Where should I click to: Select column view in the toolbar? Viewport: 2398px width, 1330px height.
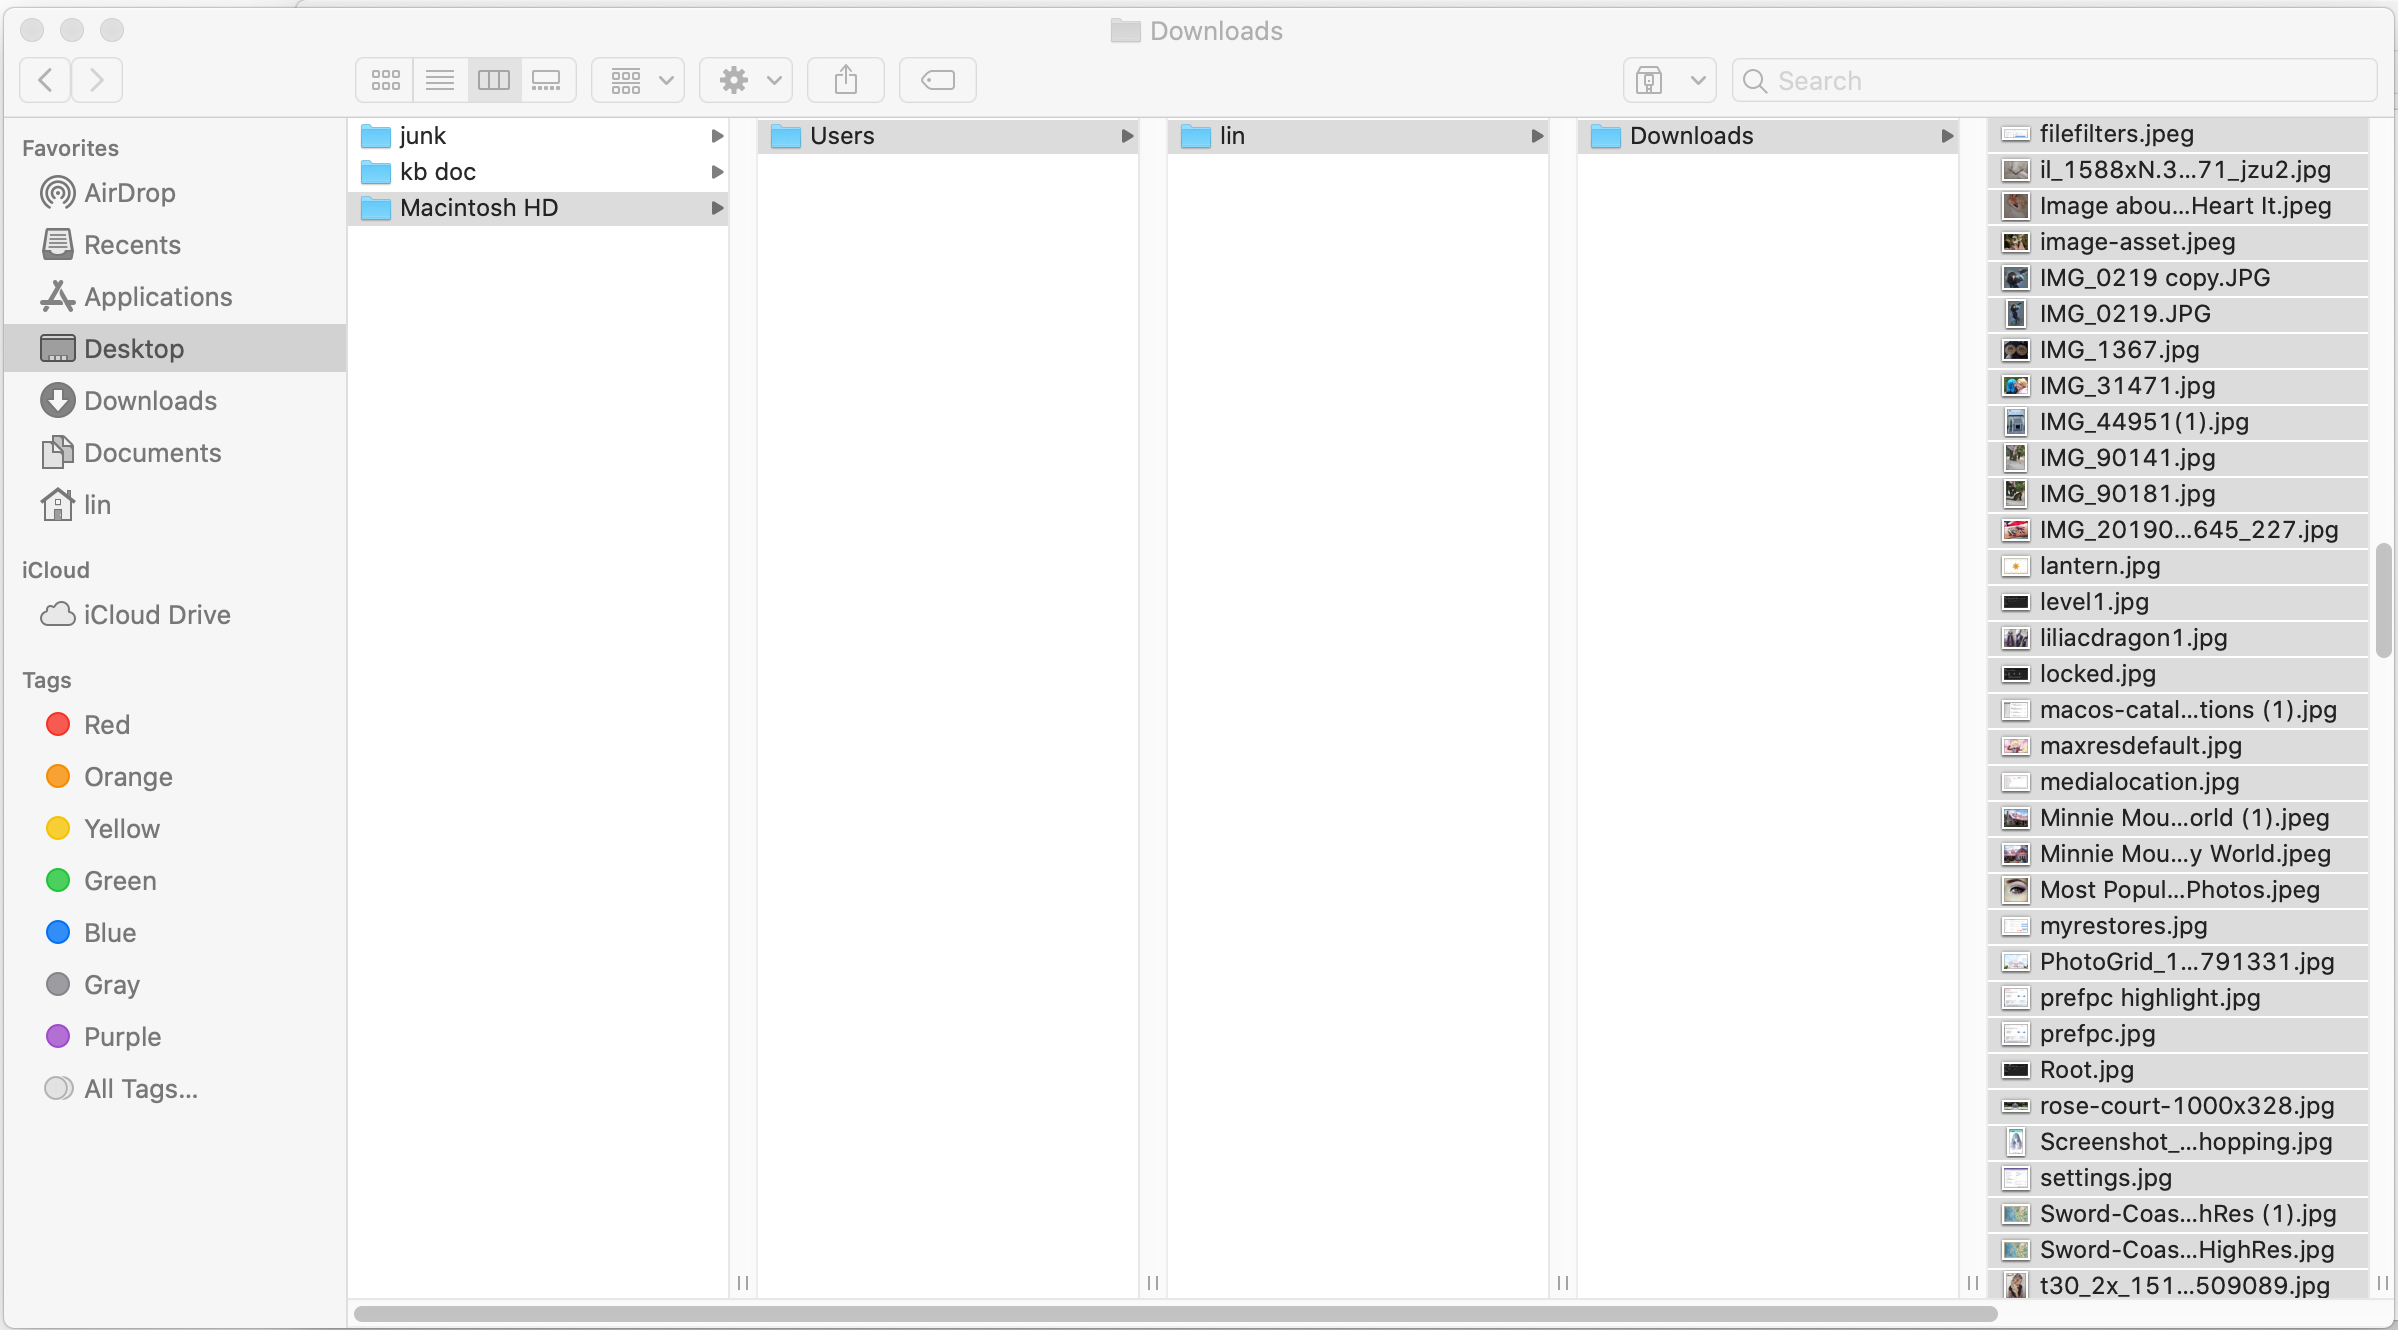click(494, 80)
